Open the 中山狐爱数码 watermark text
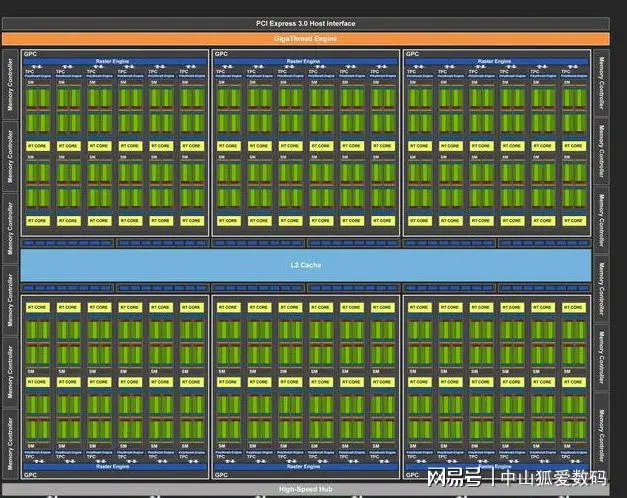 point(558,477)
